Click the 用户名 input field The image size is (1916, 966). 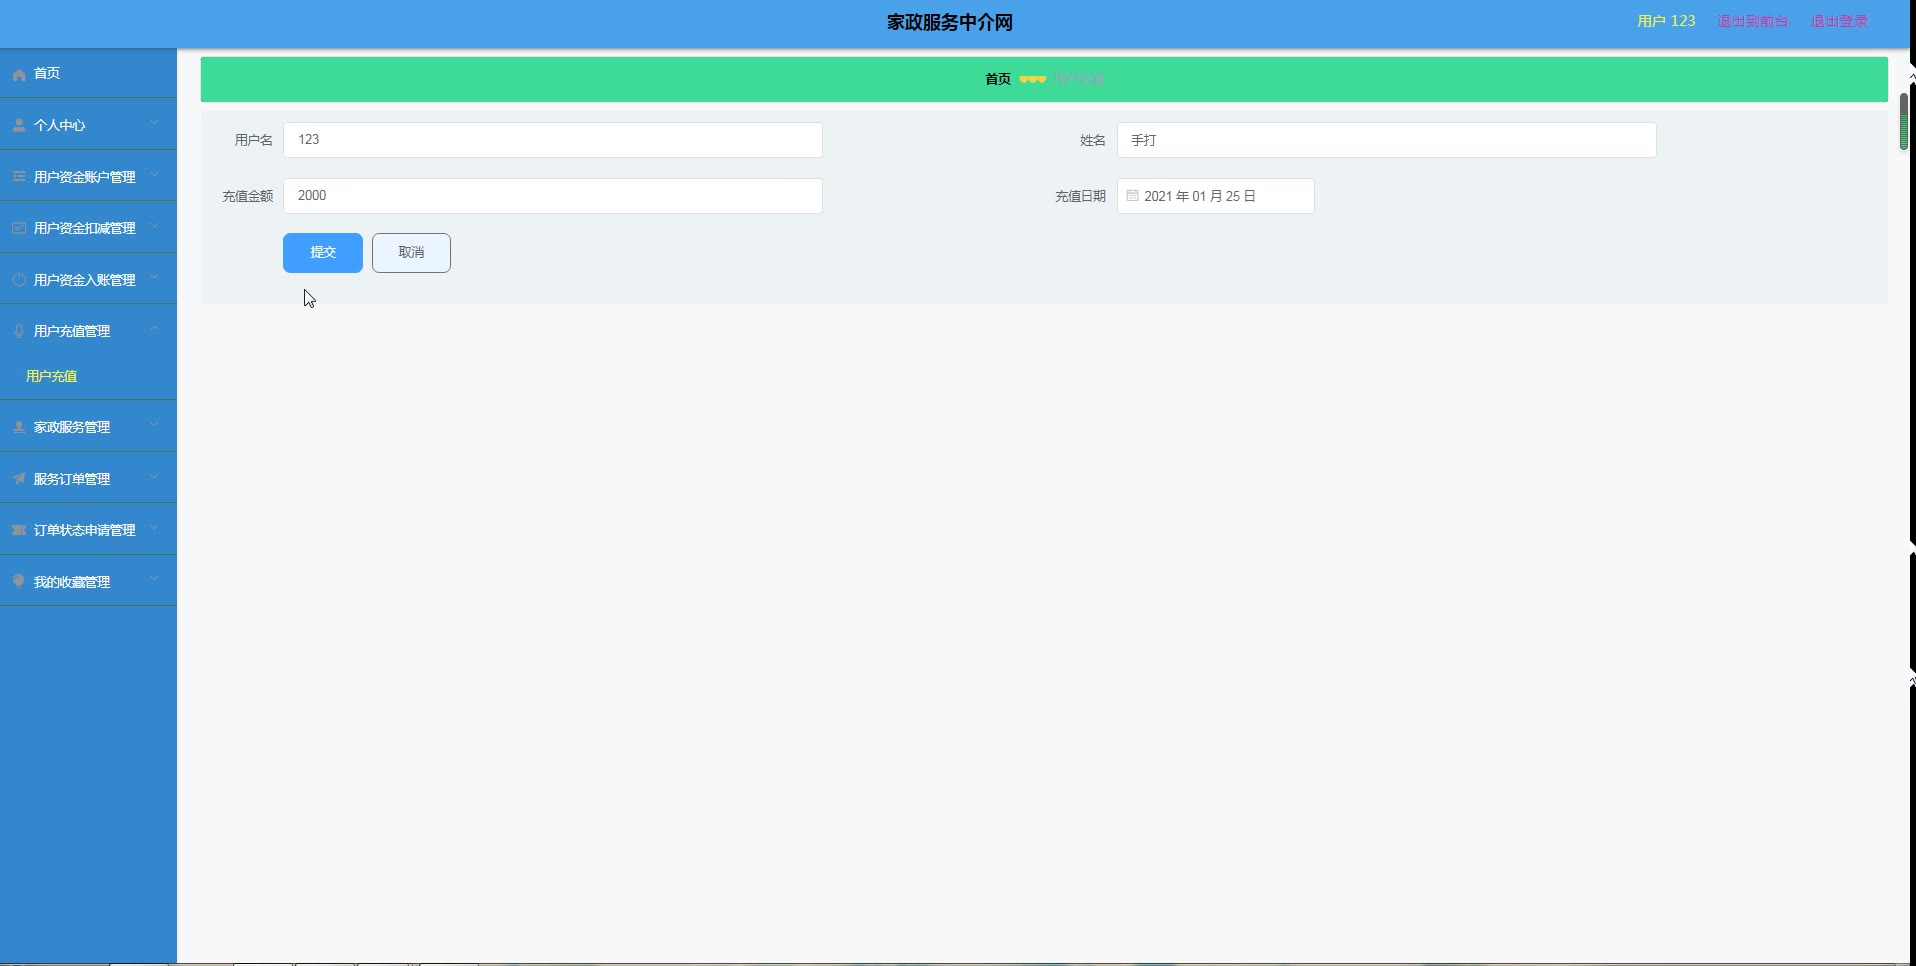coord(553,140)
